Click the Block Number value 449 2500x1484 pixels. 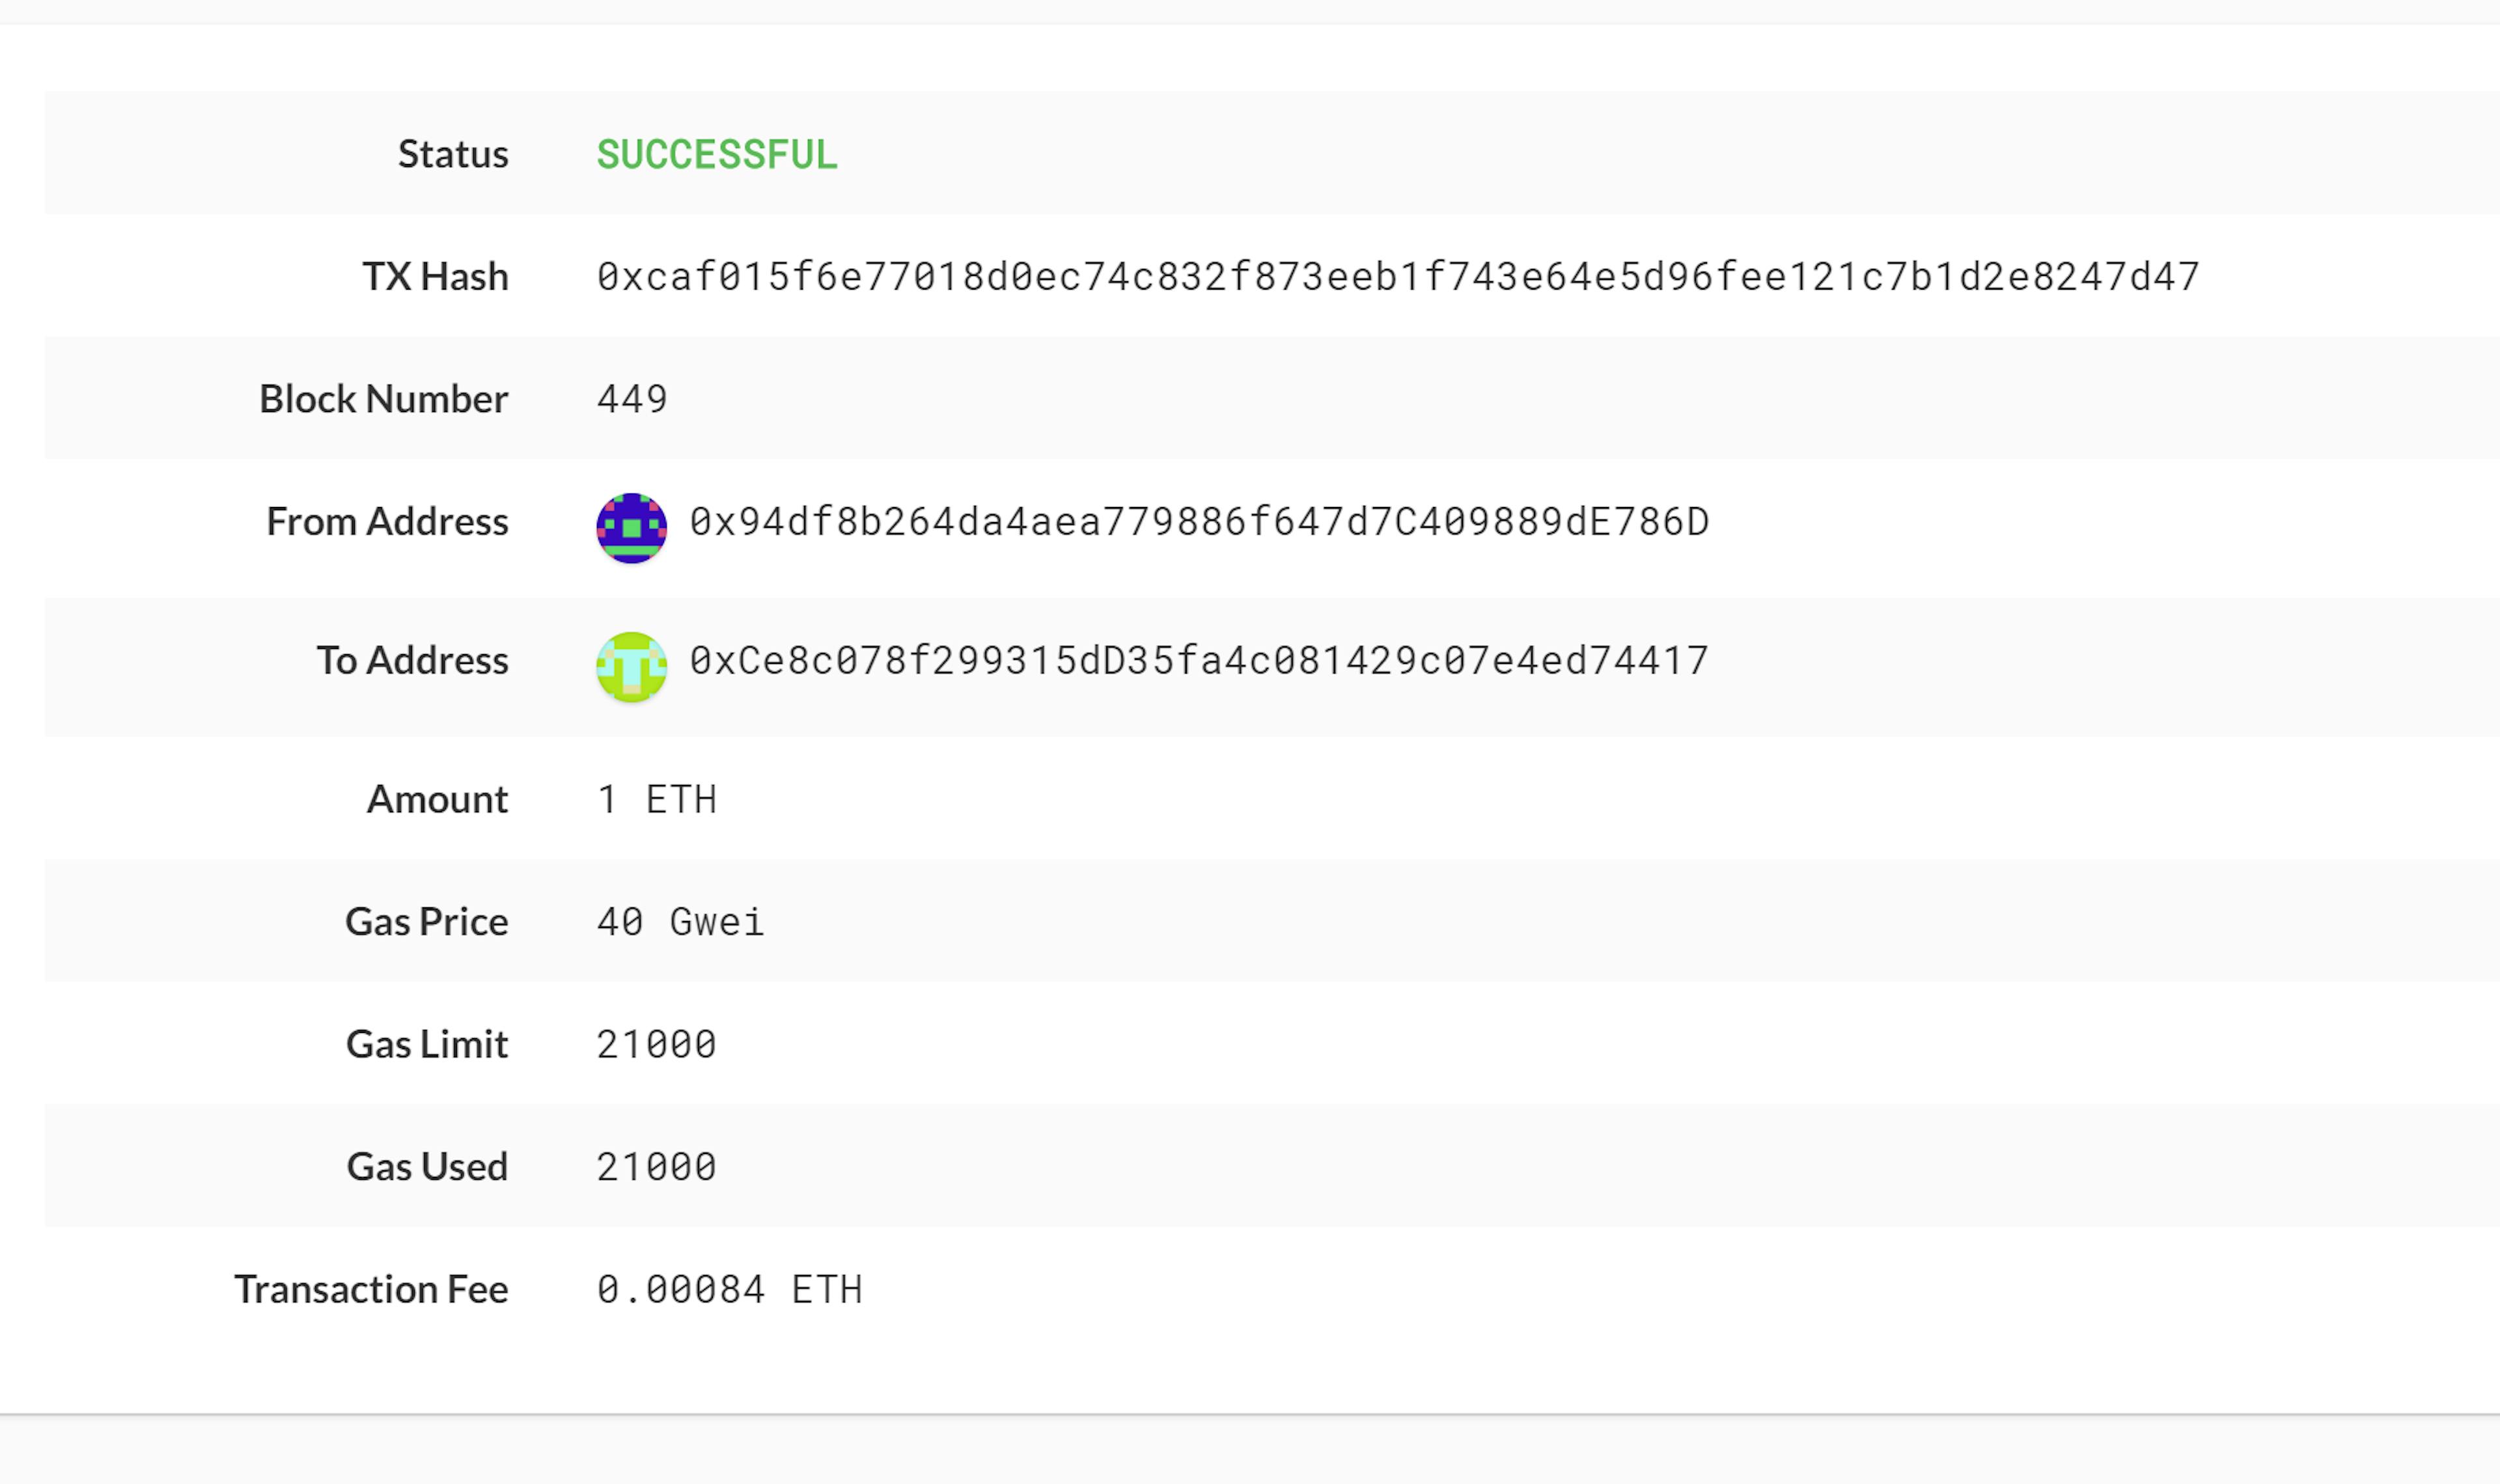(632, 399)
